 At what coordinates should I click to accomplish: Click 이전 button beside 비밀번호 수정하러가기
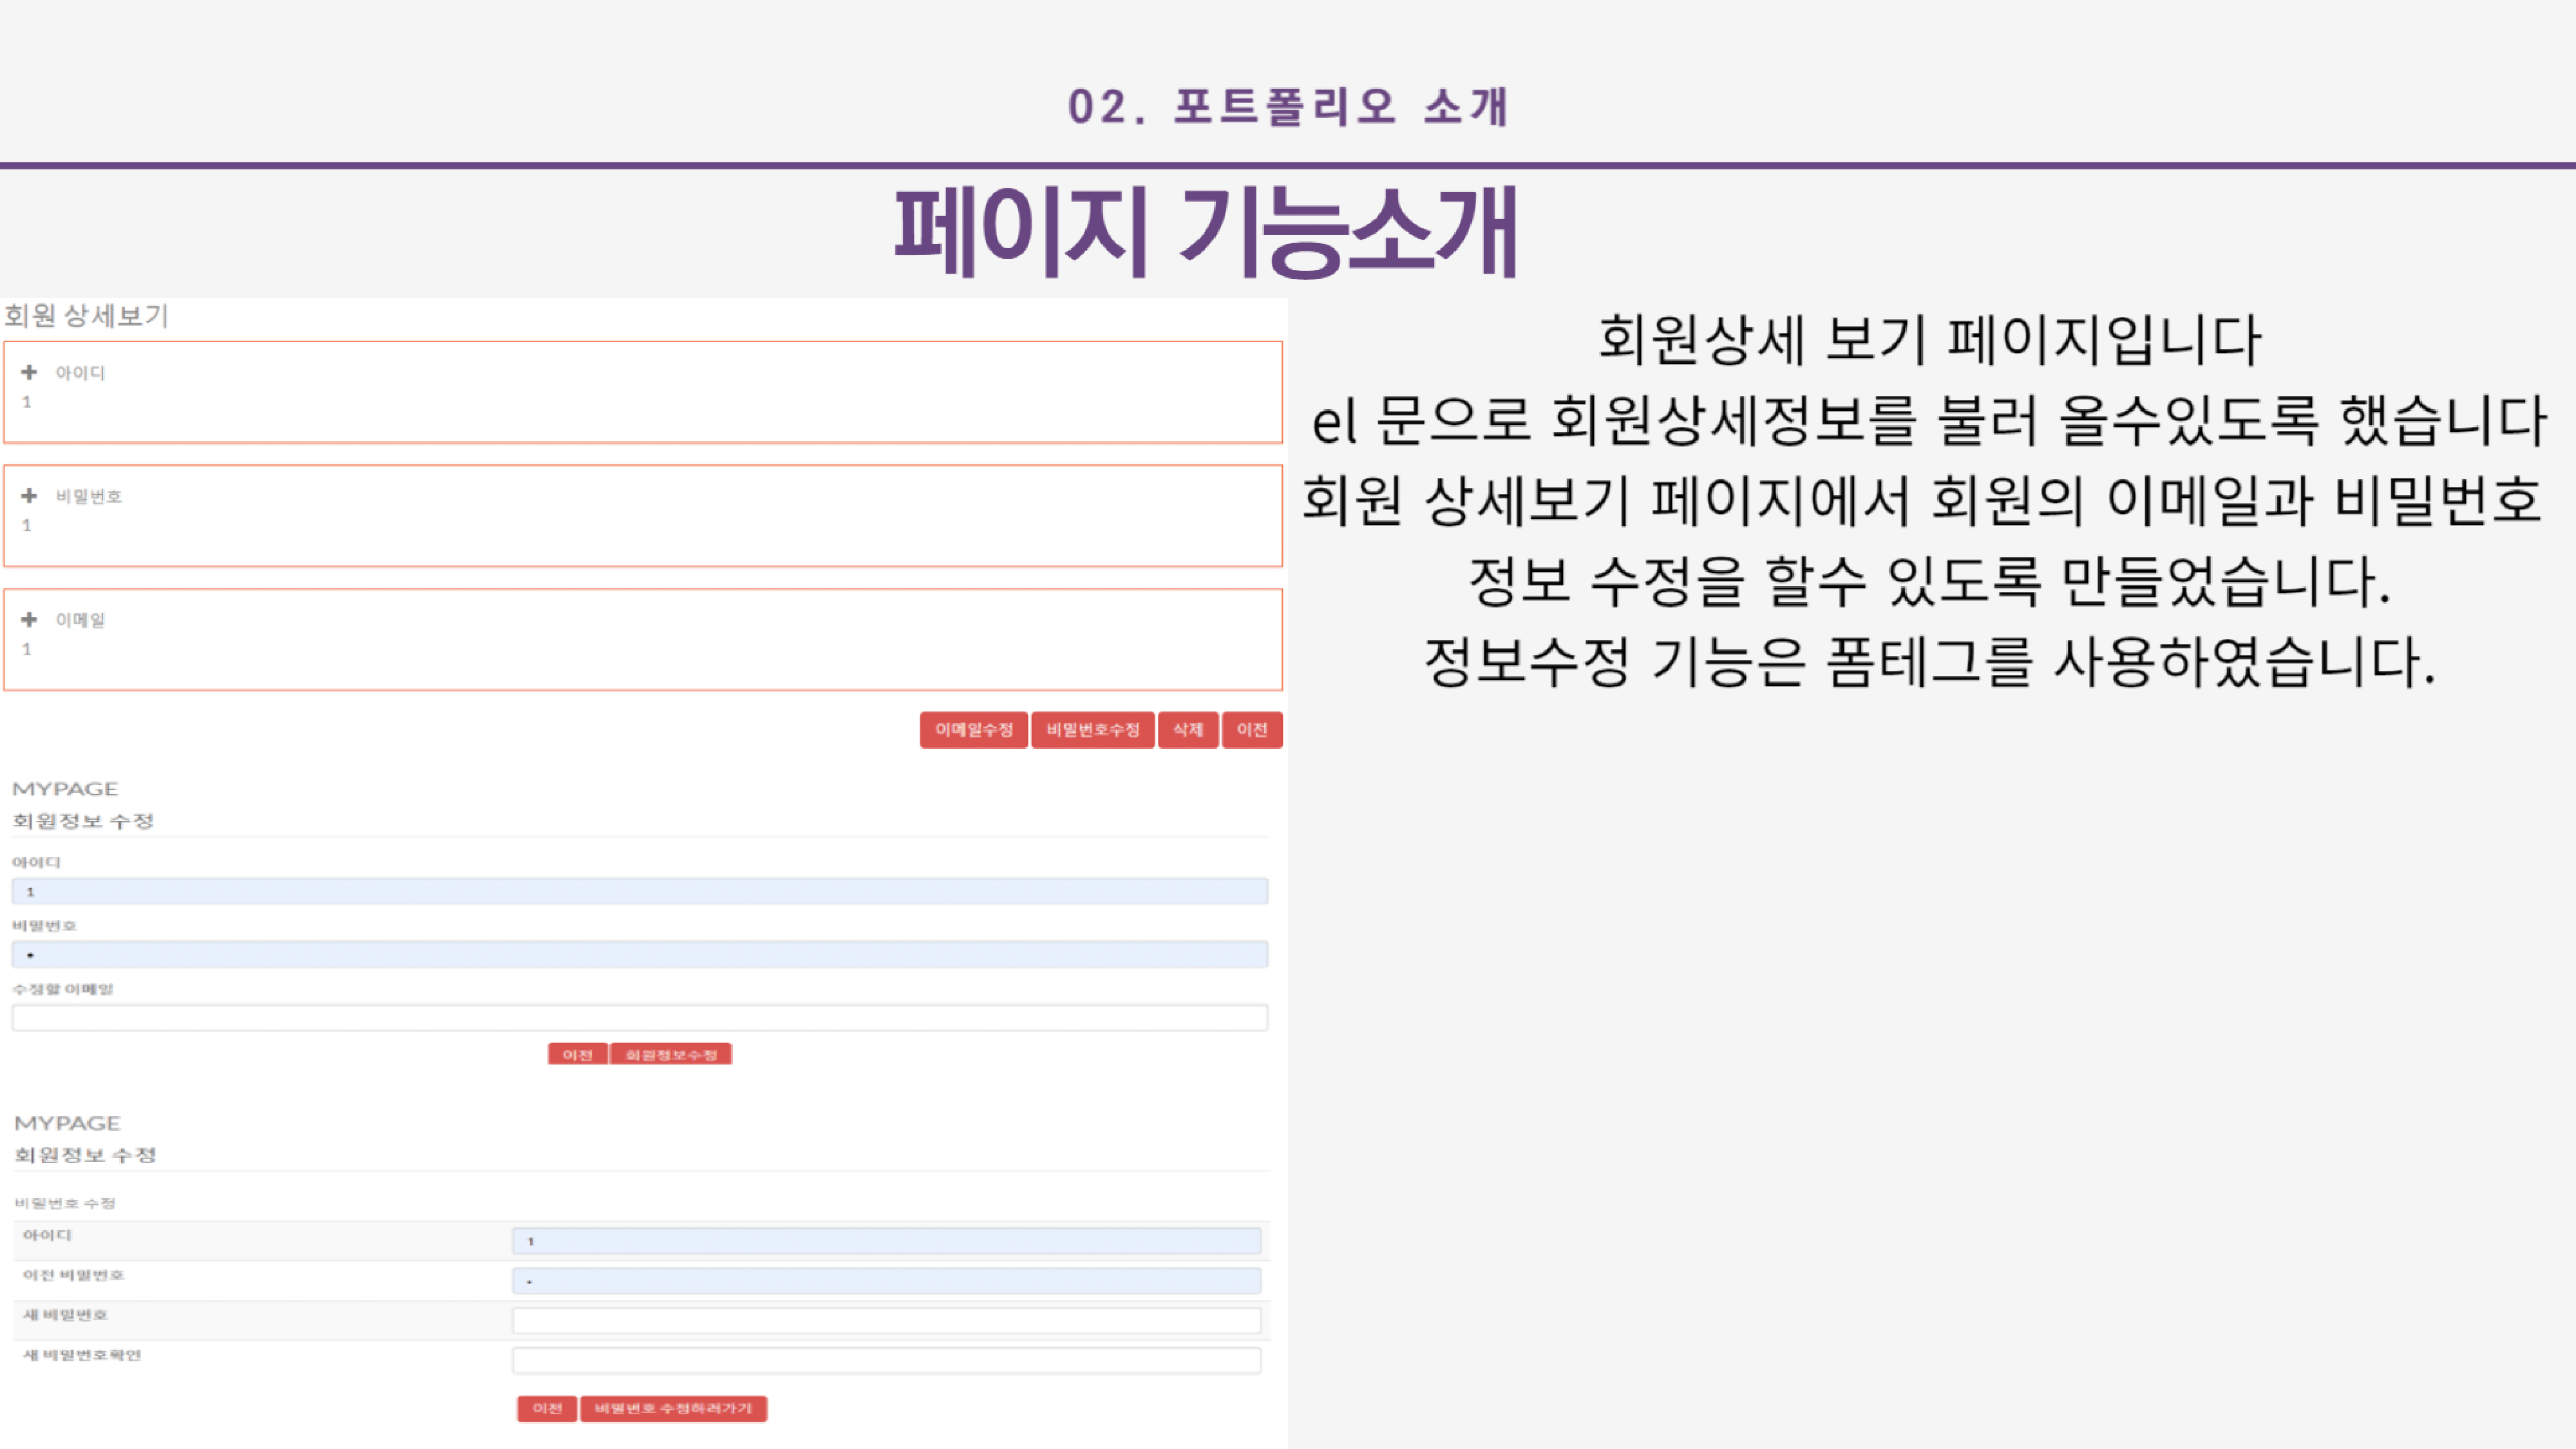[547, 1409]
